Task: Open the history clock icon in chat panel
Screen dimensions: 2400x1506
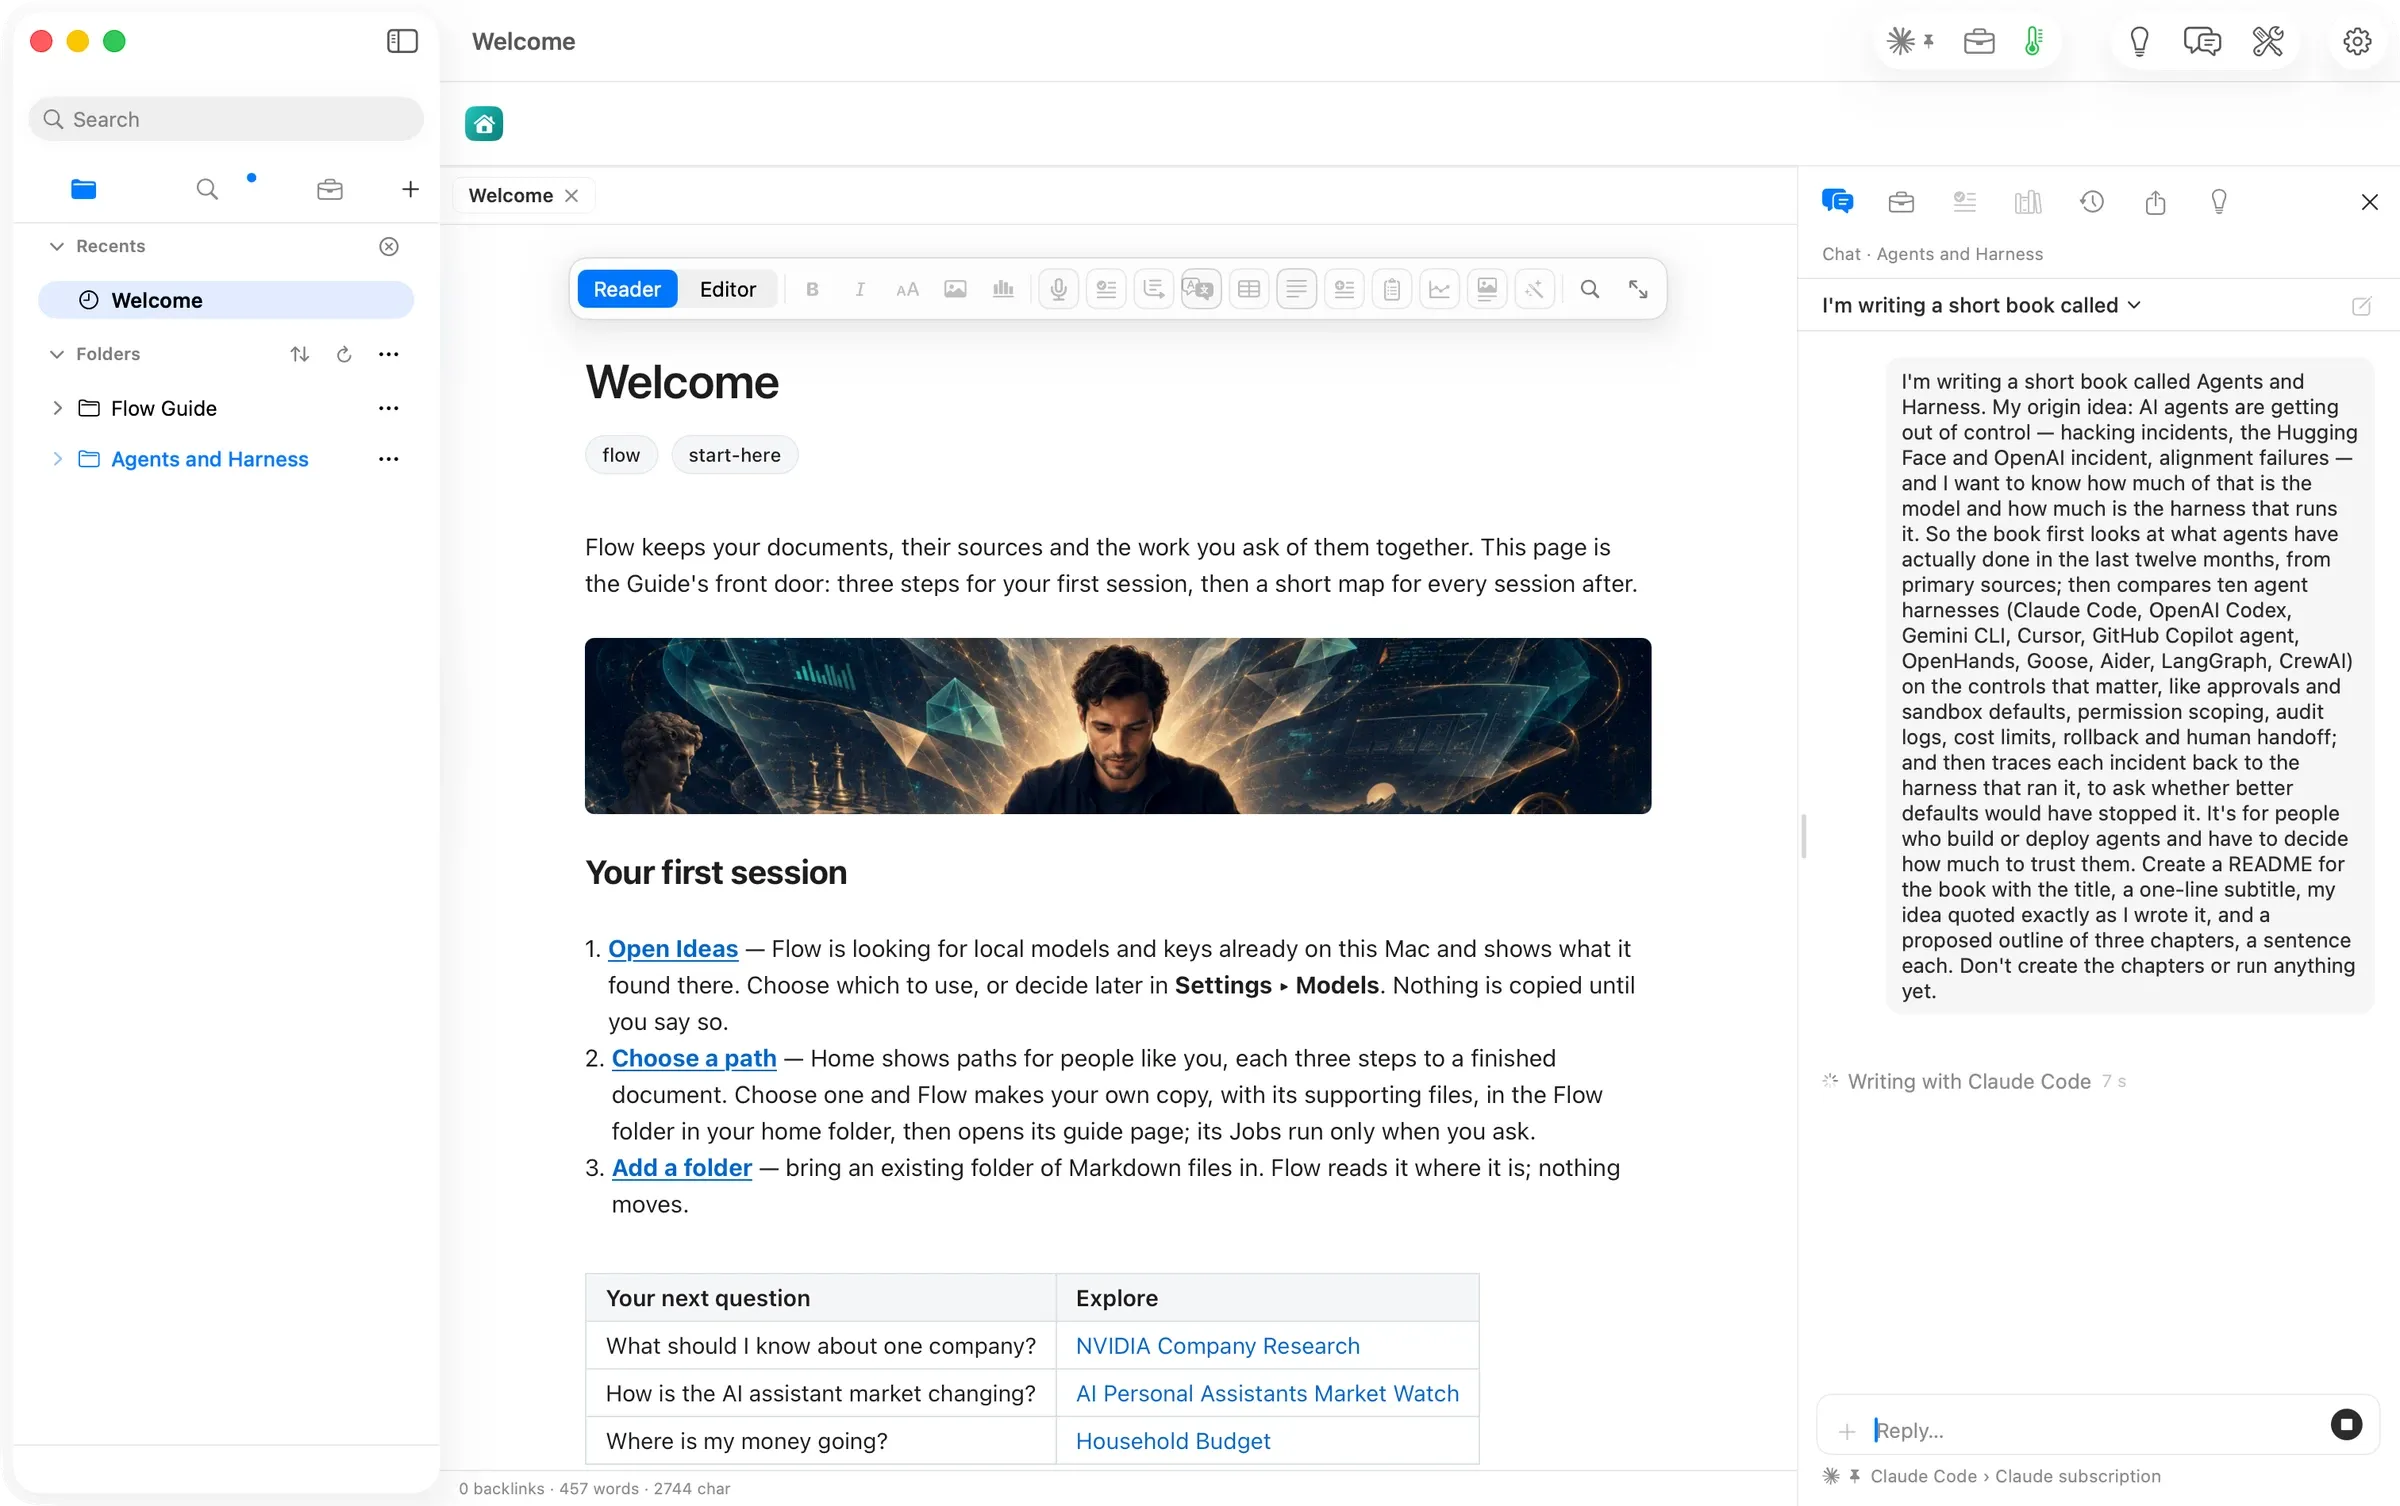Action: 2091,202
